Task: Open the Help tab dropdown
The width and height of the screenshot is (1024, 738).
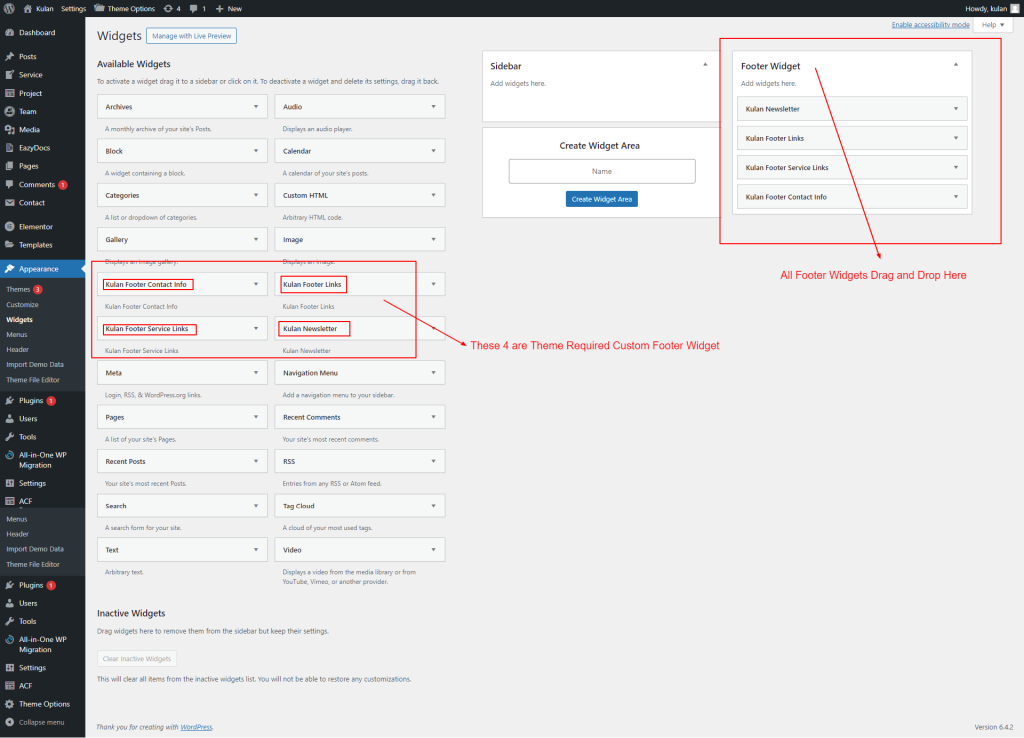Action: tap(993, 25)
